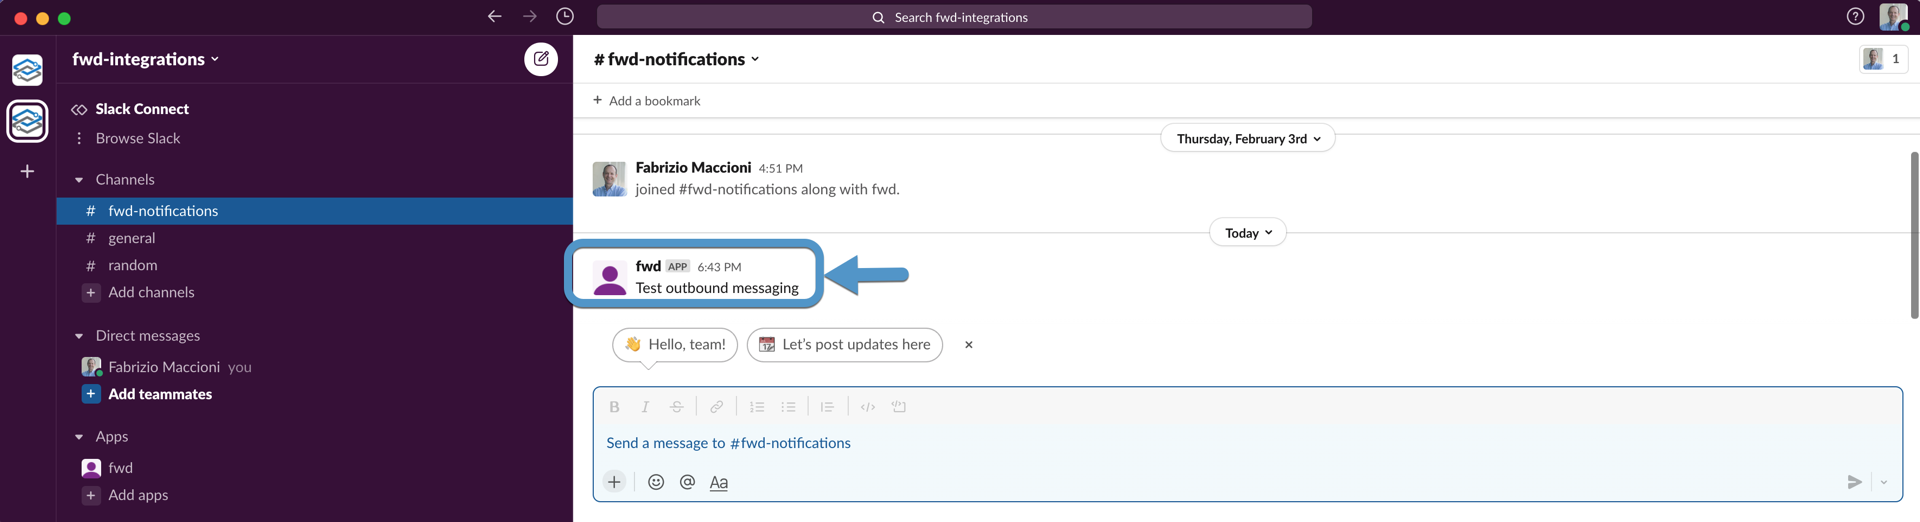1920x522 pixels.
Task: Switch to the first workspace icon
Action: (27, 69)
